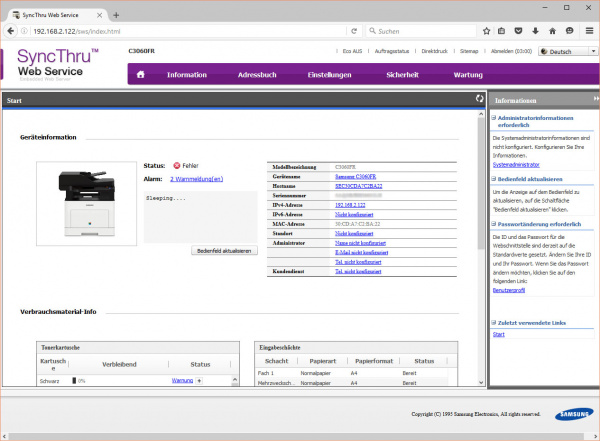Collapse the Administratorinformationen erforderlich section
This screenshot has height=441, width=600.
pyautogui.click(x=493, y=118)
